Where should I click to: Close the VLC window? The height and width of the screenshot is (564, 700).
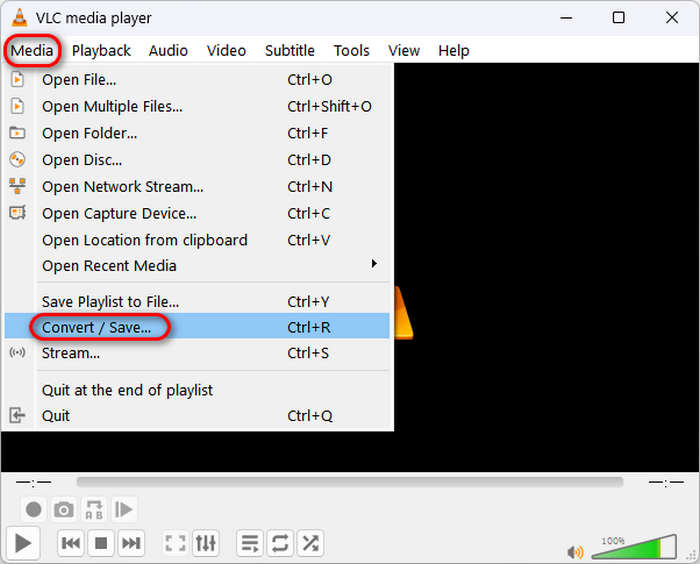click(672, 18)
